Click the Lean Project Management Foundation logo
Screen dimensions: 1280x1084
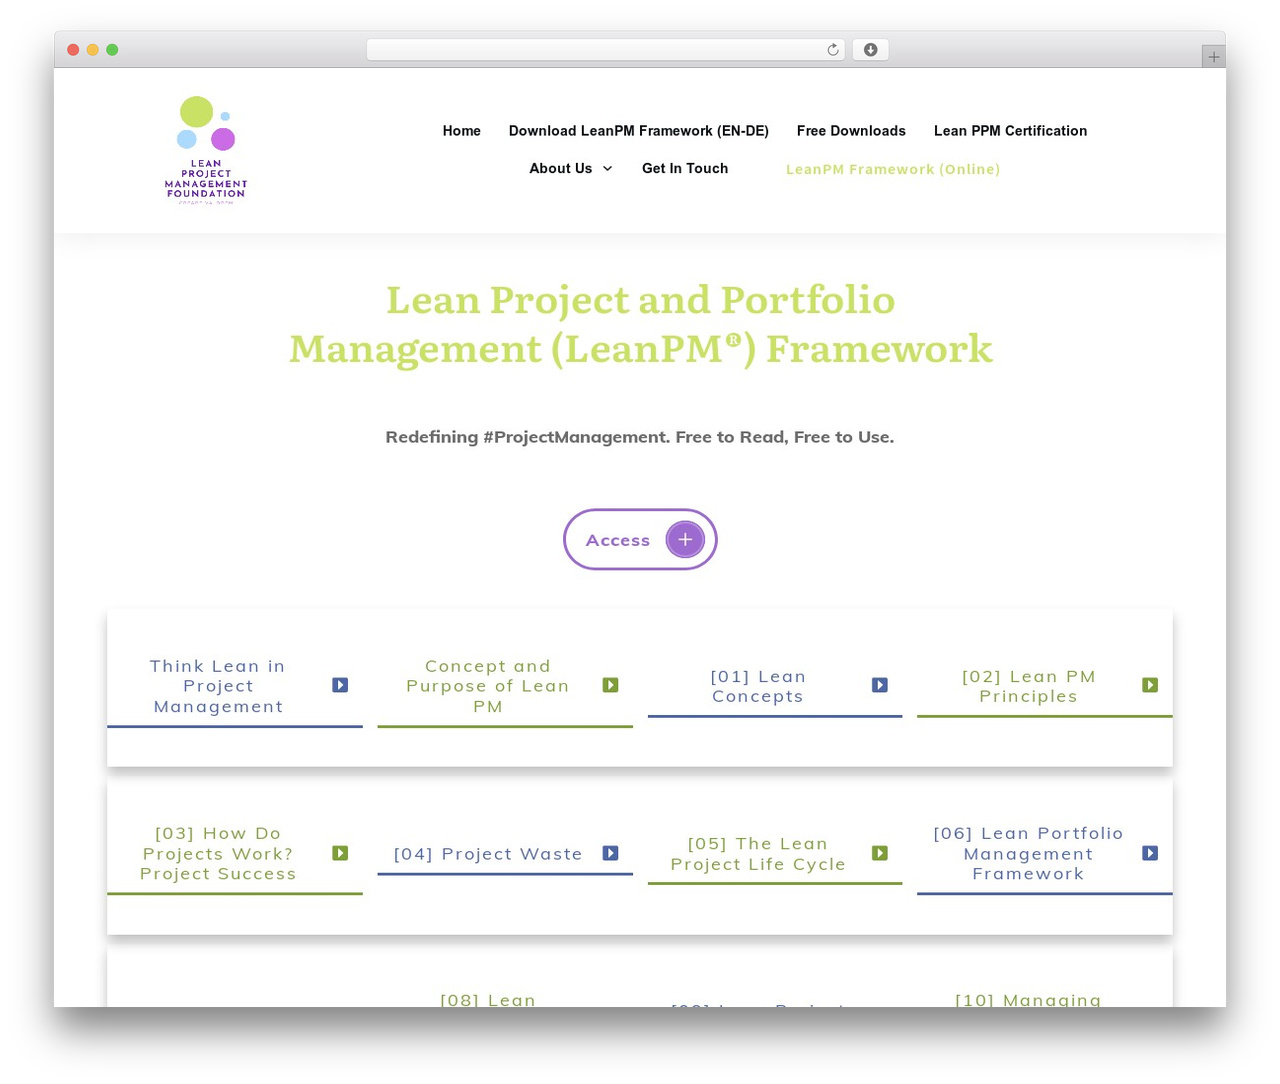coord(206,150)
